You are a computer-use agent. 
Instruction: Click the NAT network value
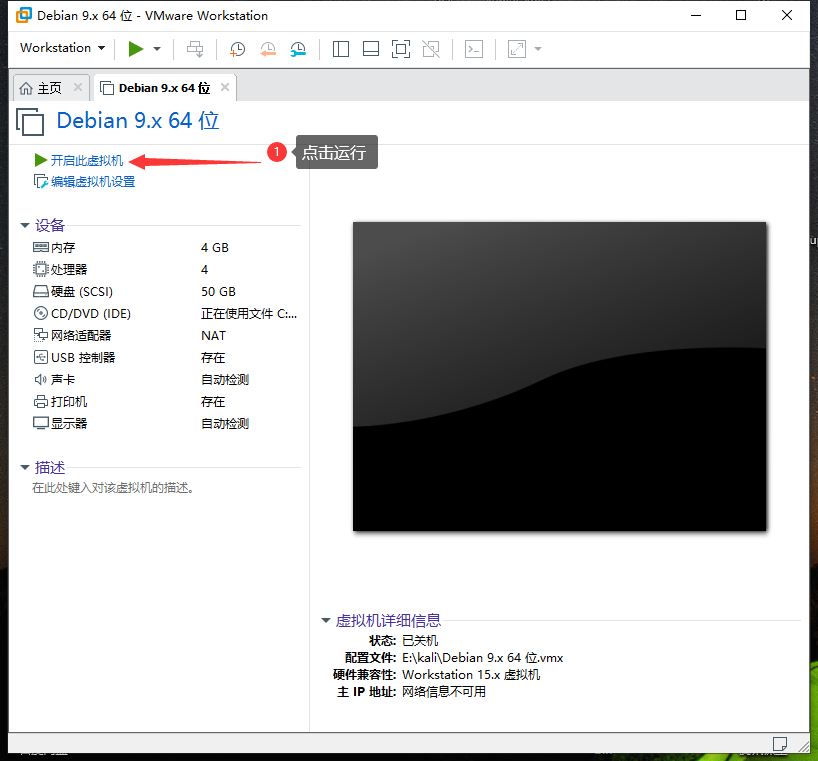pos(213,336)
